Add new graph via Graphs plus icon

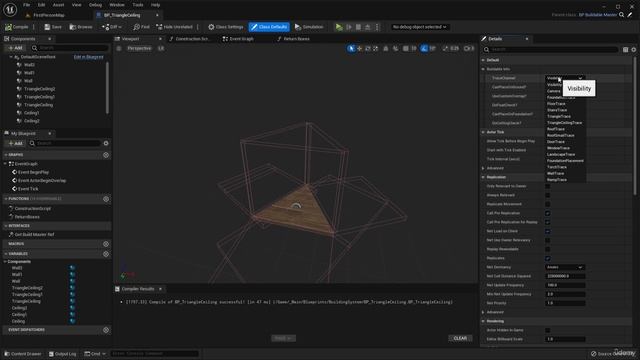pos(106,155)
